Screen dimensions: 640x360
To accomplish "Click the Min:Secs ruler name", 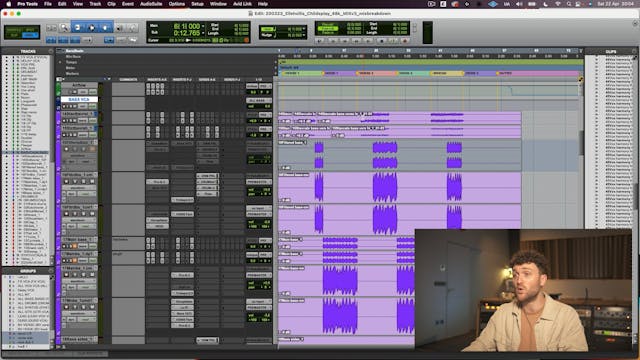I will [73, 57].
